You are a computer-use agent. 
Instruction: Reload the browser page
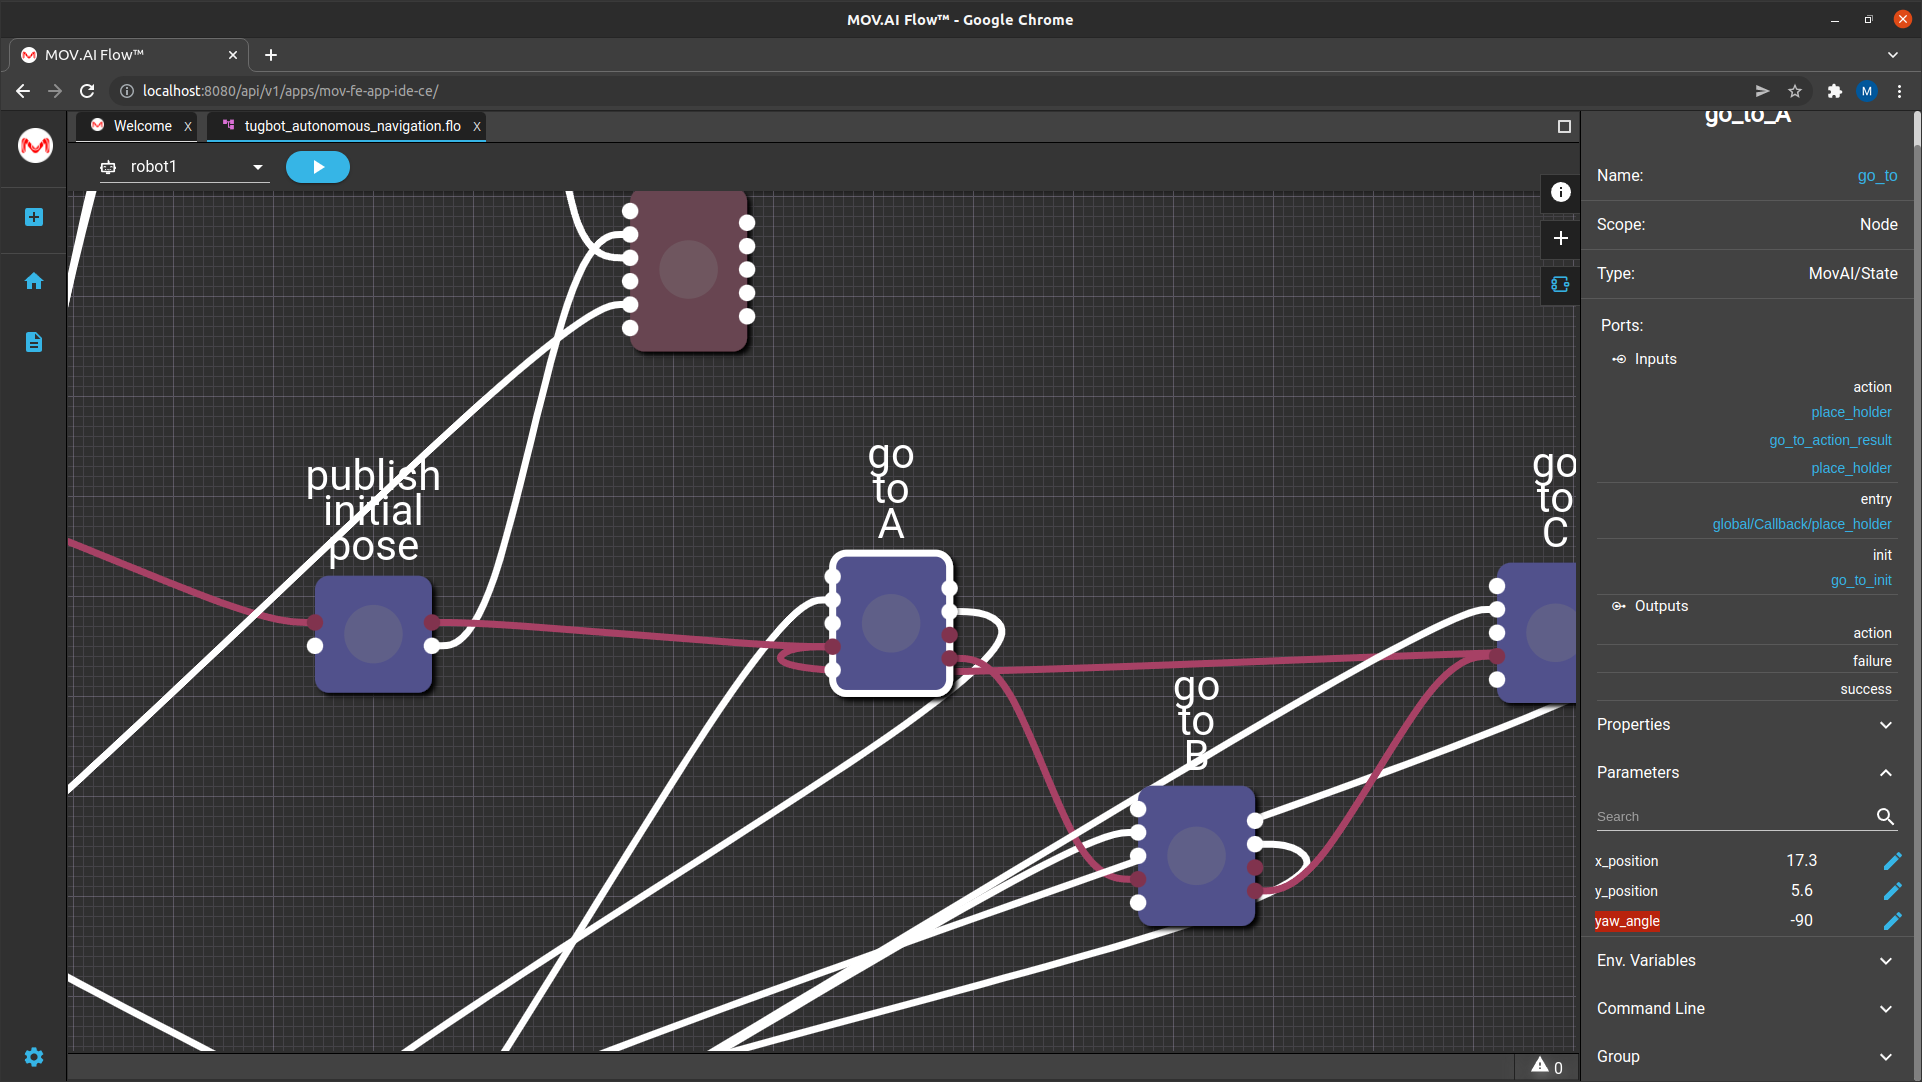click(x=87, y=91)
